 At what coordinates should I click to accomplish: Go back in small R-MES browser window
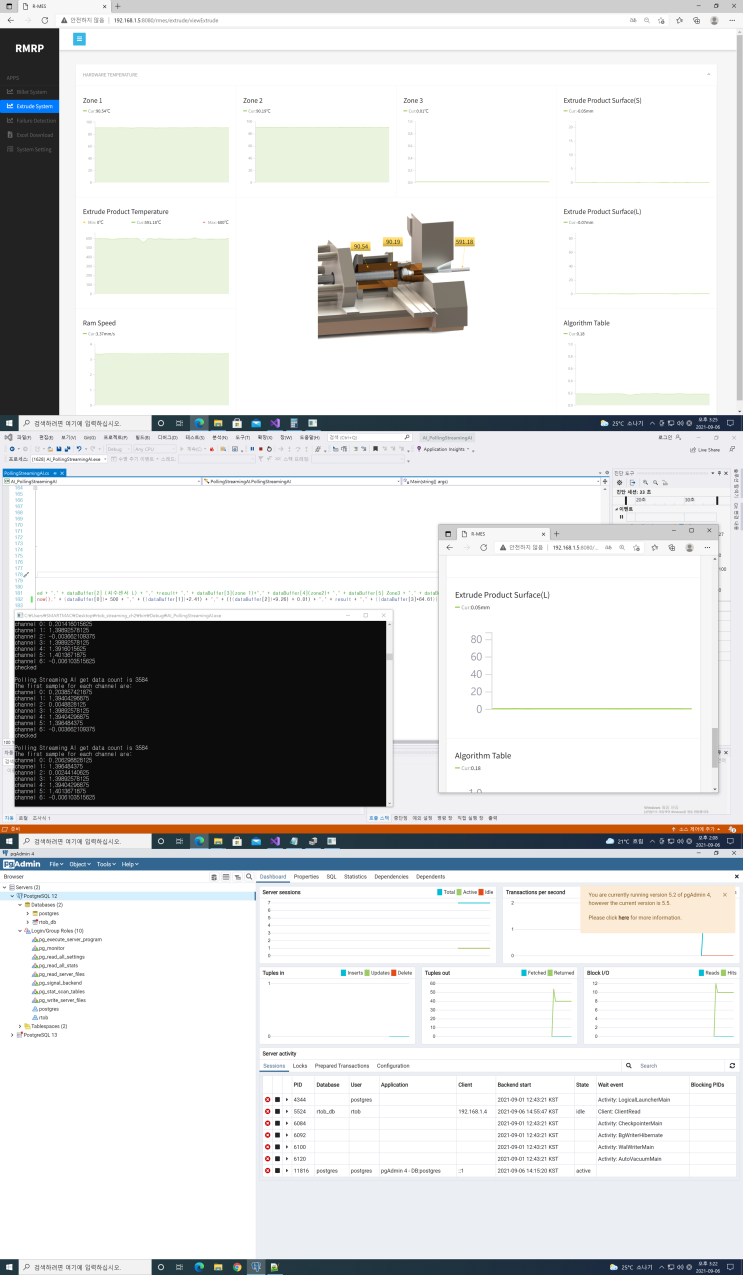click(450, 547)
